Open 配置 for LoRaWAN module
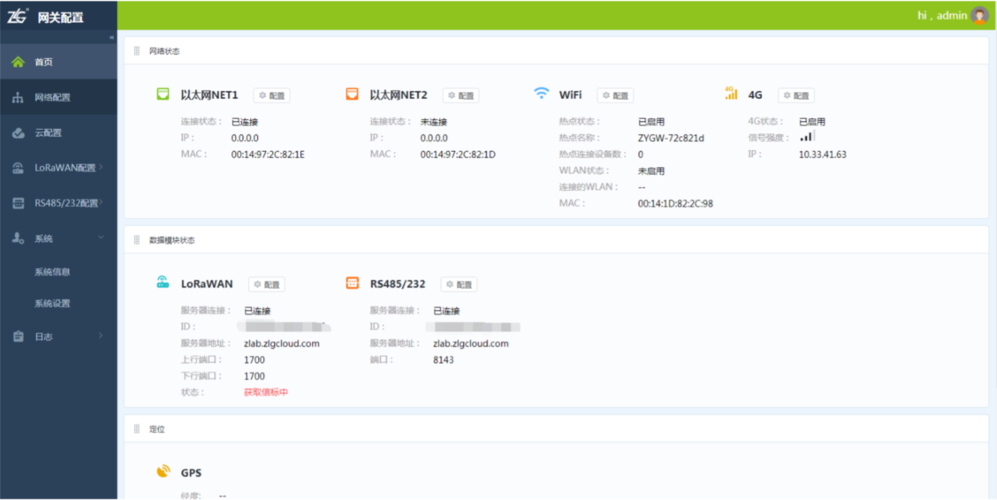The height and width of the screenshot is (500, 997). 266,284
